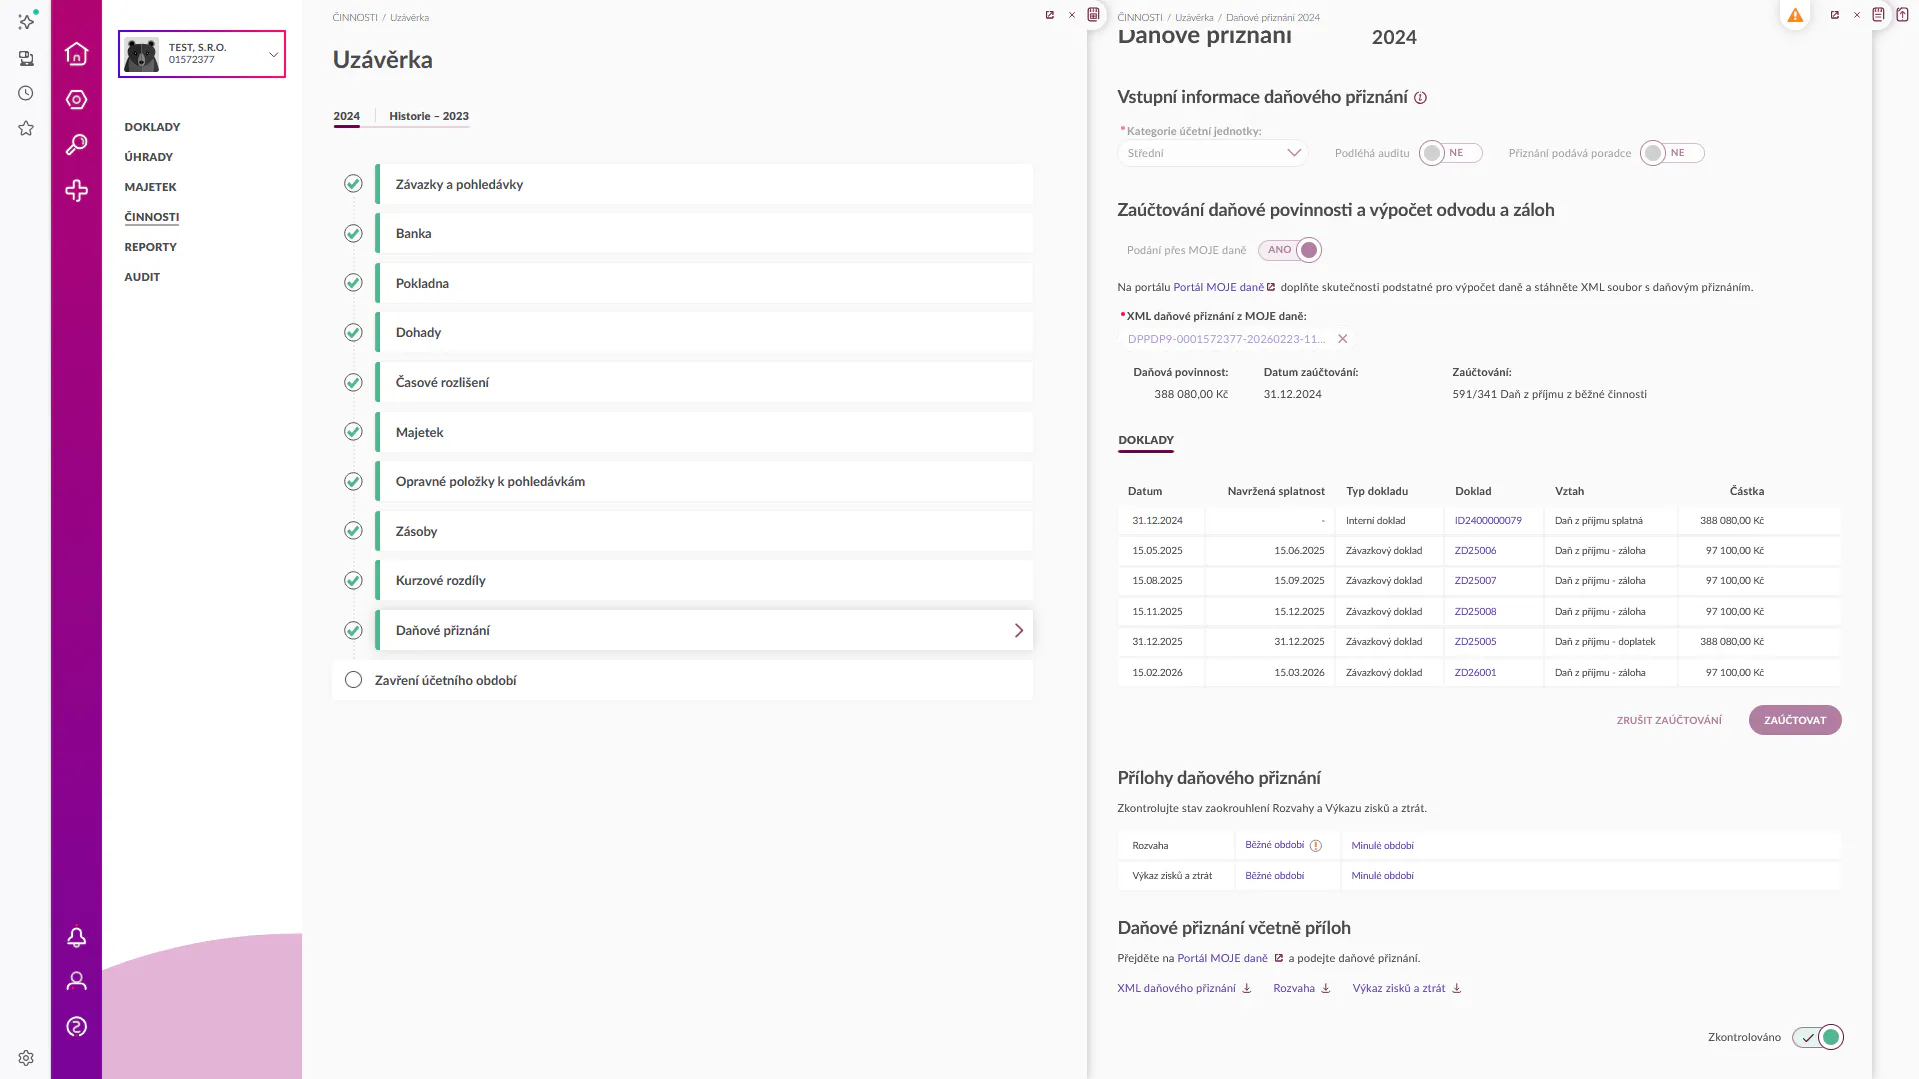Toggle the Podléhá auditu switch
The width and height of the screenshot is (1919, 1079).
pos(1448,153)
